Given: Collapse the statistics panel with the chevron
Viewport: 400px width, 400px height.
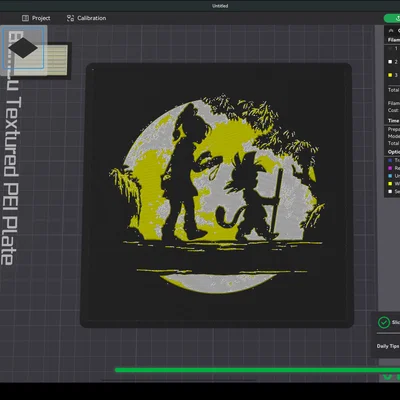Looking at the screenshot, I should pos(391,30).
